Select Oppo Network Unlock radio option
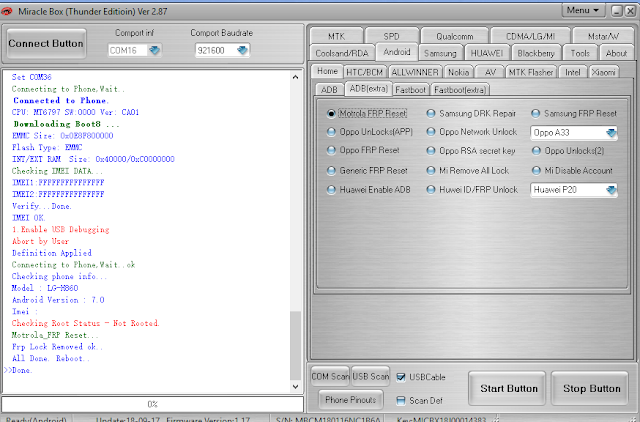The height and width of the screenshot is (422, 640). tap(431, 132)
